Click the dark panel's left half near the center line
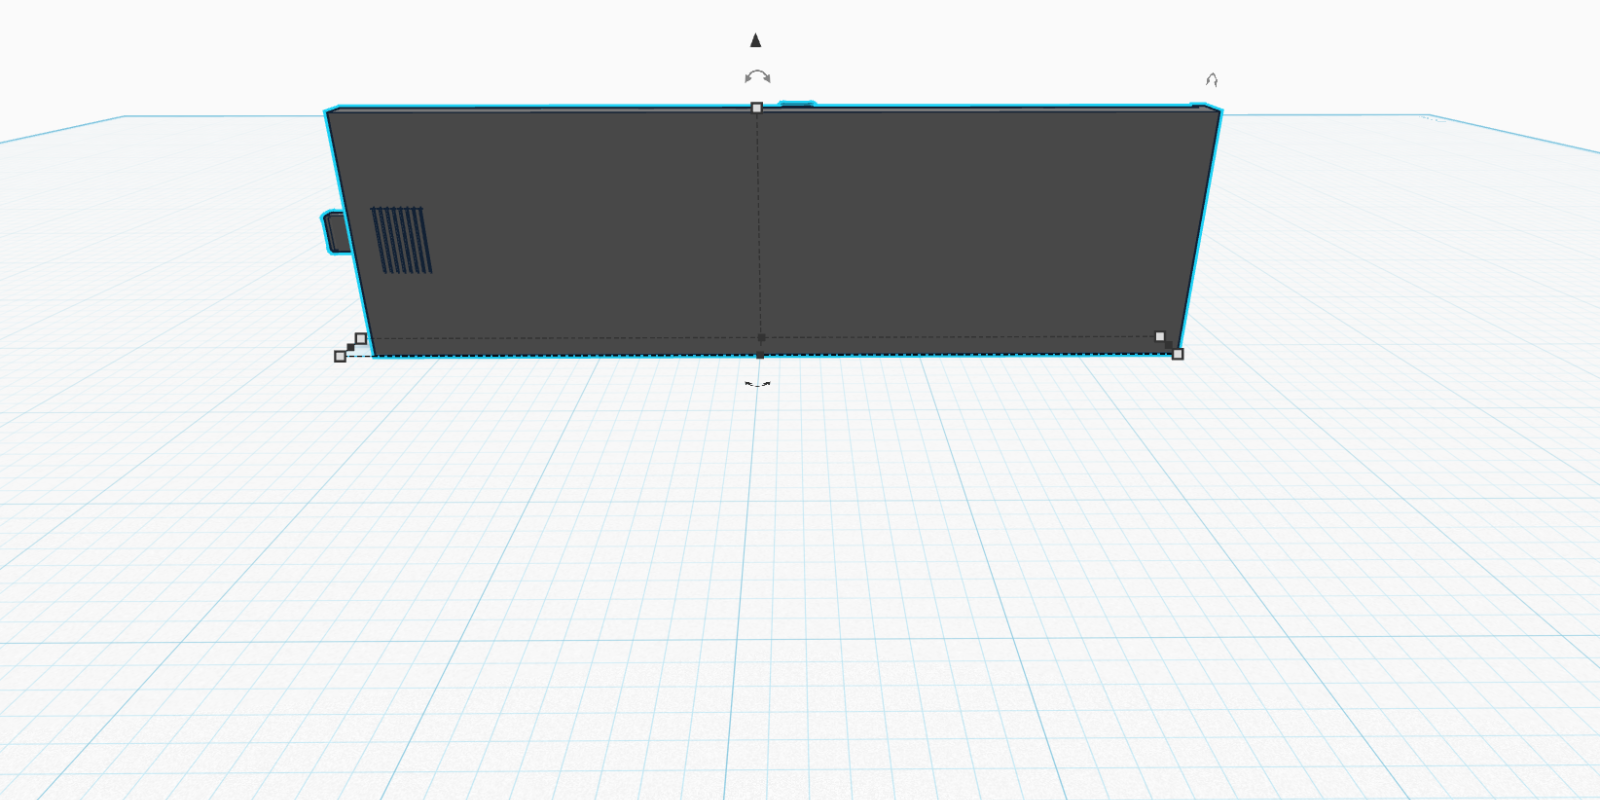The width and height of the screenshot is (1600, 800). click(x=650, y=225)
